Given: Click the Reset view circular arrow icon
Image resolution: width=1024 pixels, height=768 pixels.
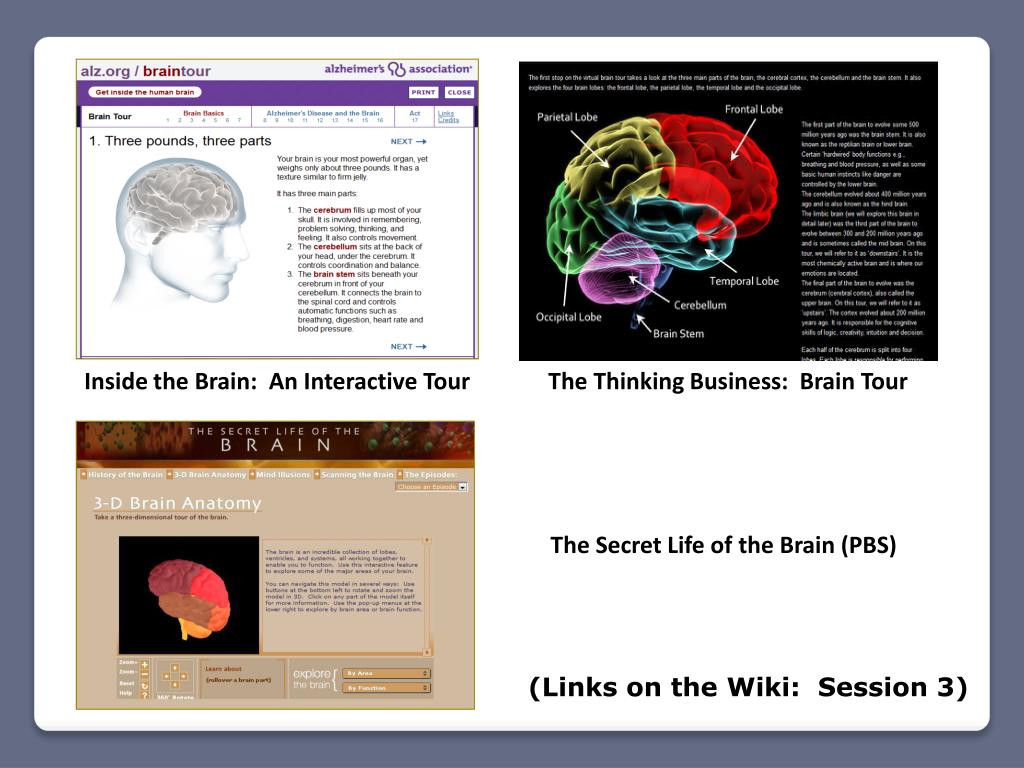Looking at the screenshot, I should pyautogui.click(x=144, y=686).
